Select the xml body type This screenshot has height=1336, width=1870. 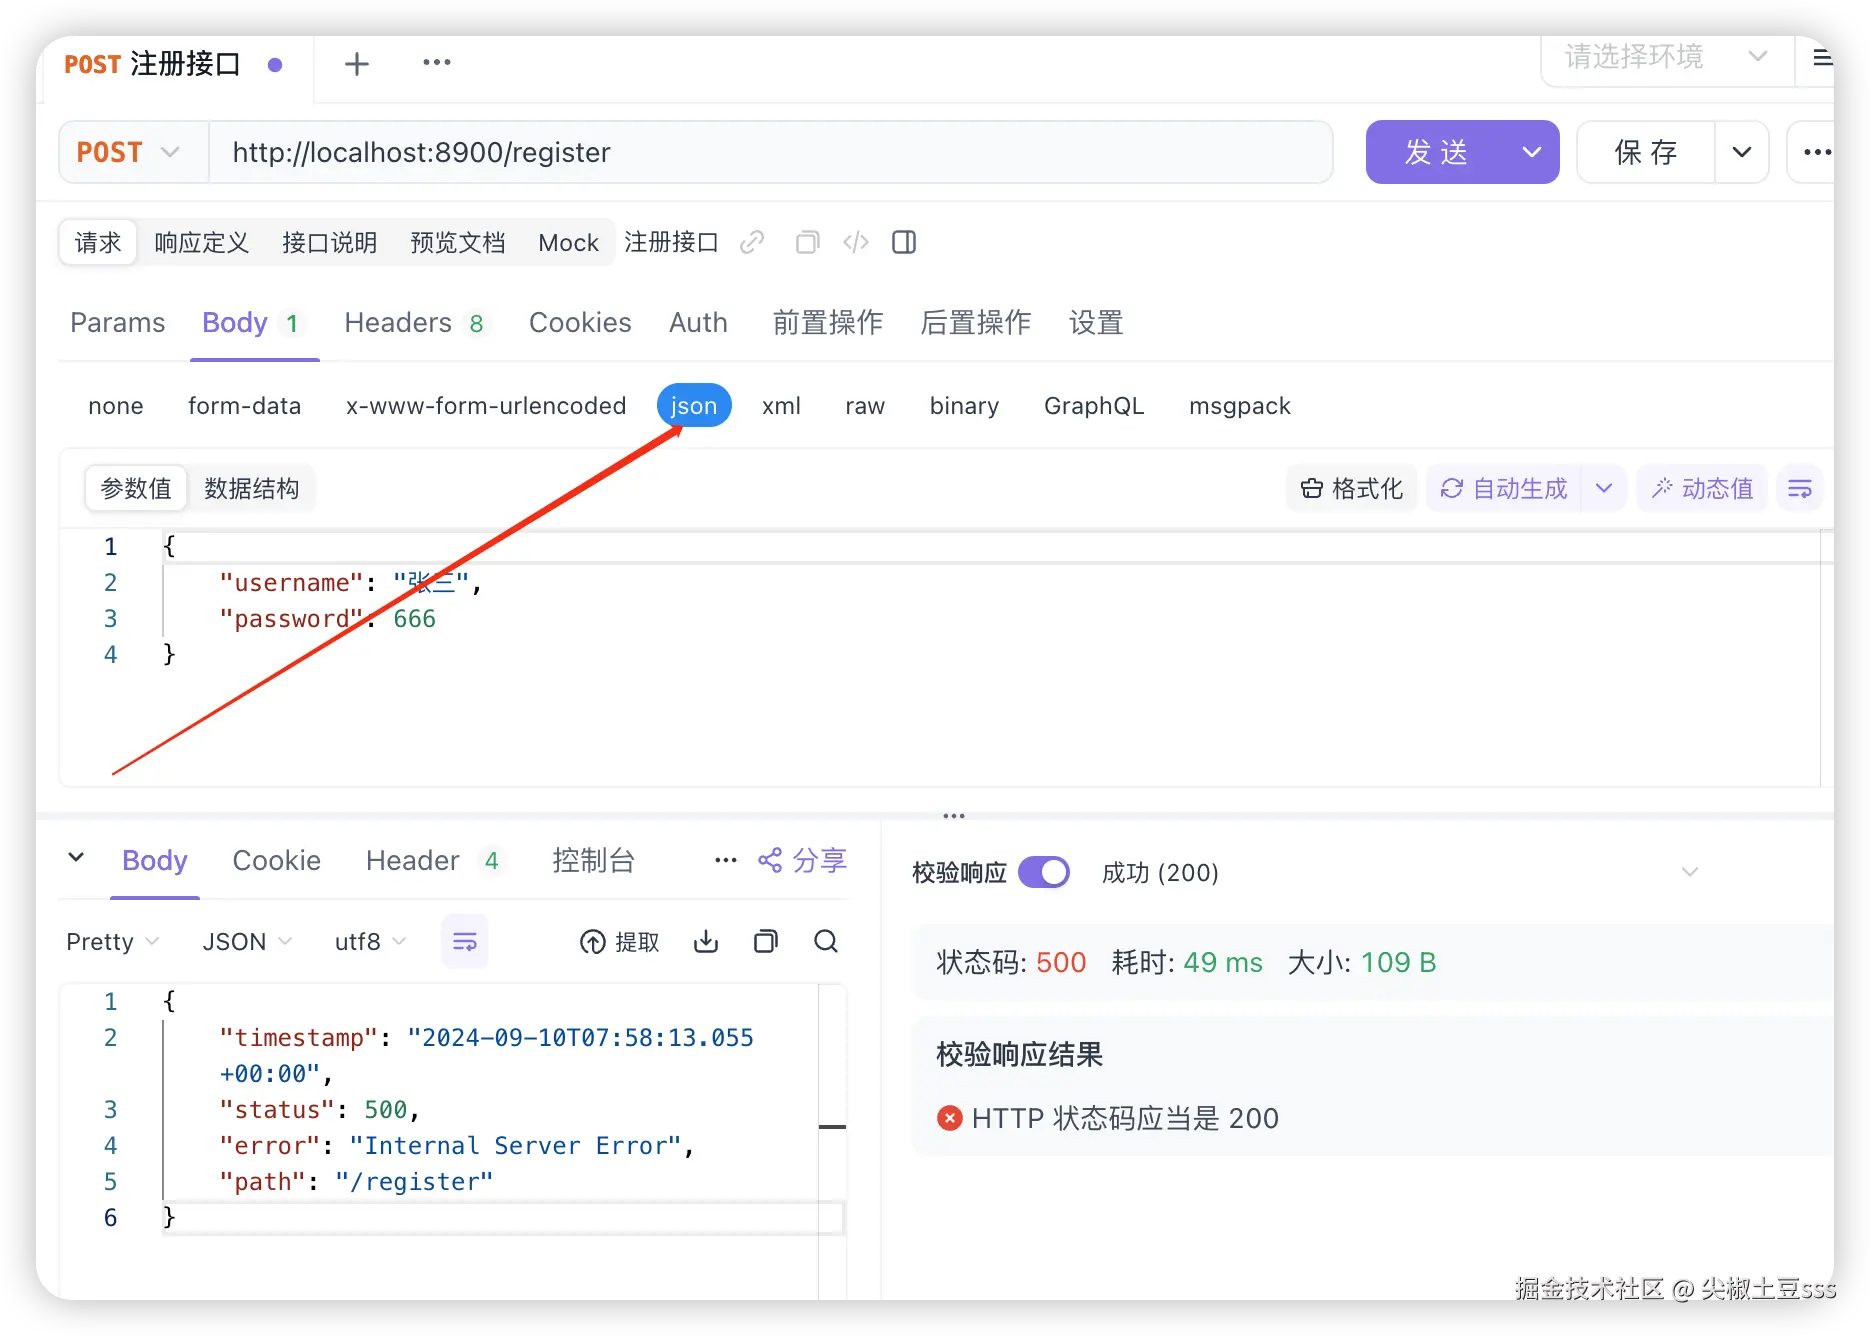[x=781, y=406]
